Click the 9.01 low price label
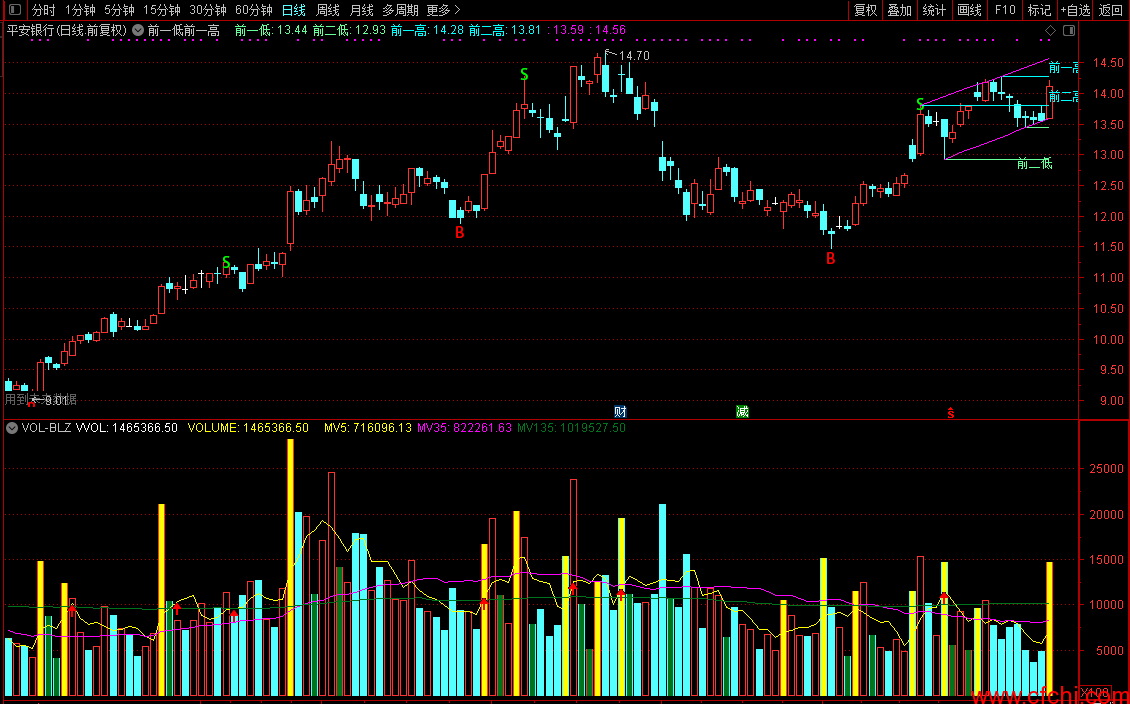Screen dimensions: 1130x704 [58, 400]
